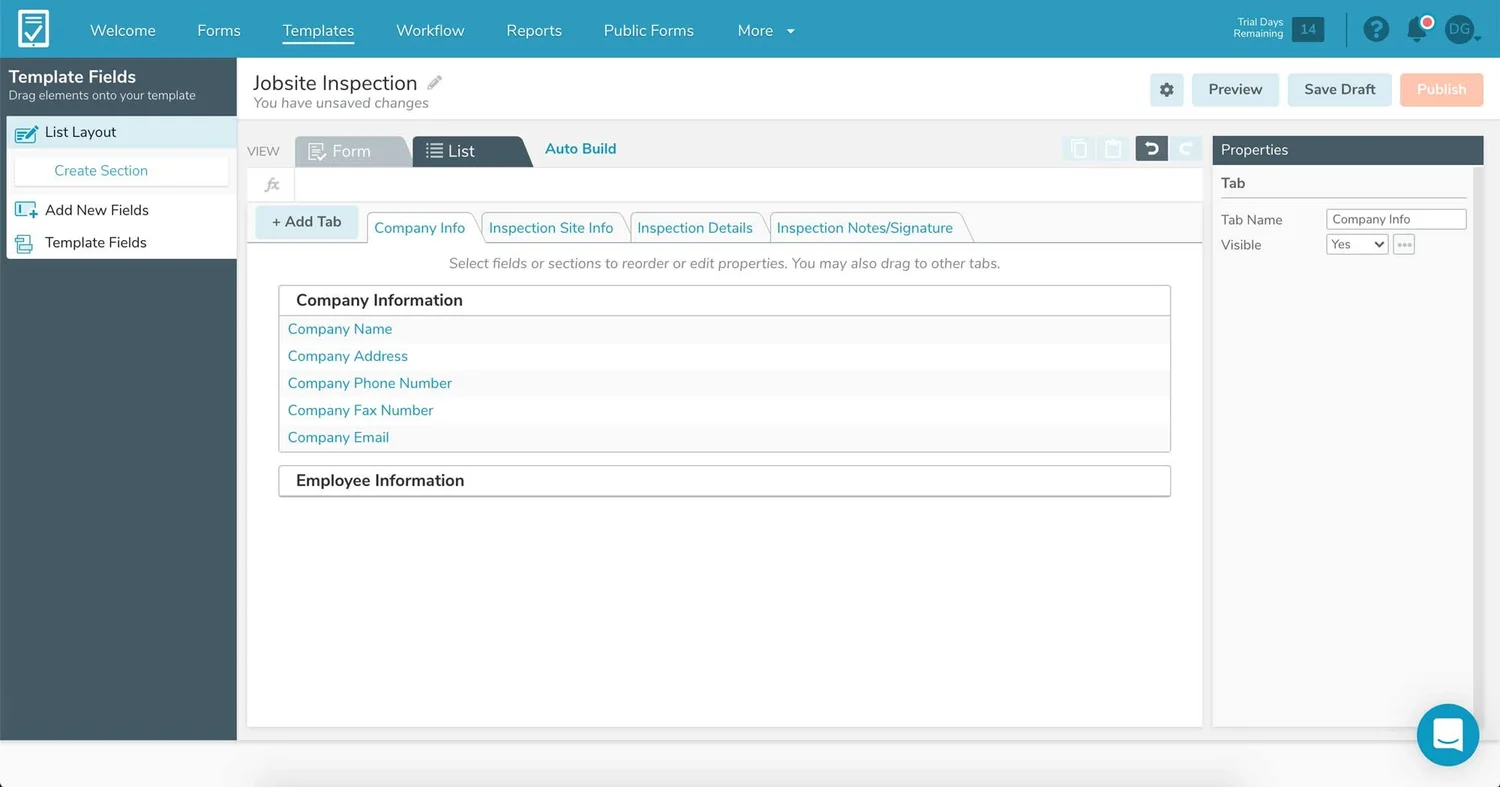Click Create Section in the sidebar

point(100,170)
